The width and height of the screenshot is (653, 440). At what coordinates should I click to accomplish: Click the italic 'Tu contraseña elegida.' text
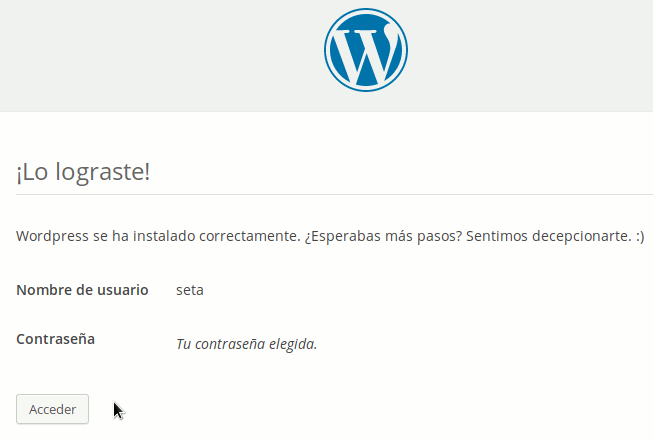(x=247, y=344)
